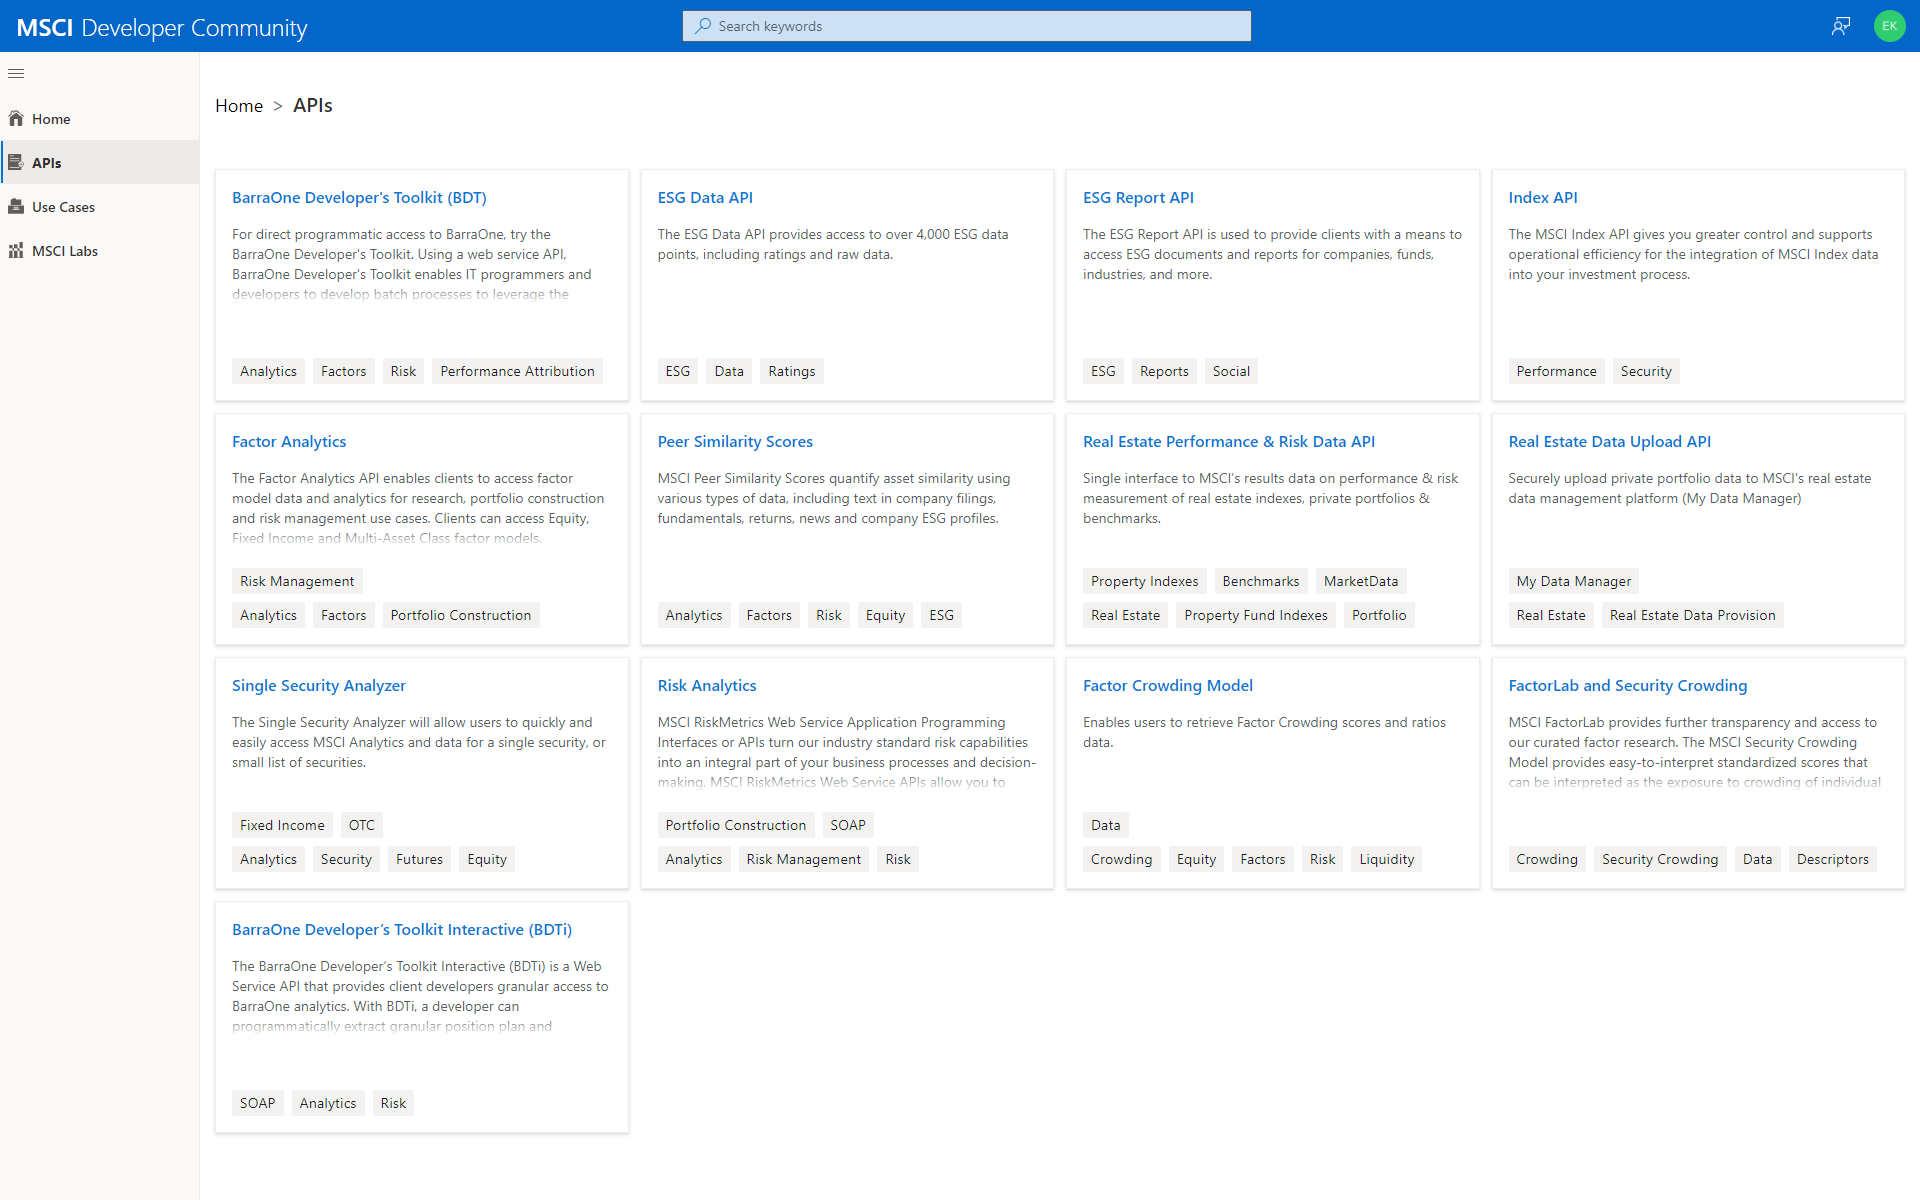Open the Factor Crowding Model title
This screenshot has height=1200, width=1920.
[x=1168, y=686]
